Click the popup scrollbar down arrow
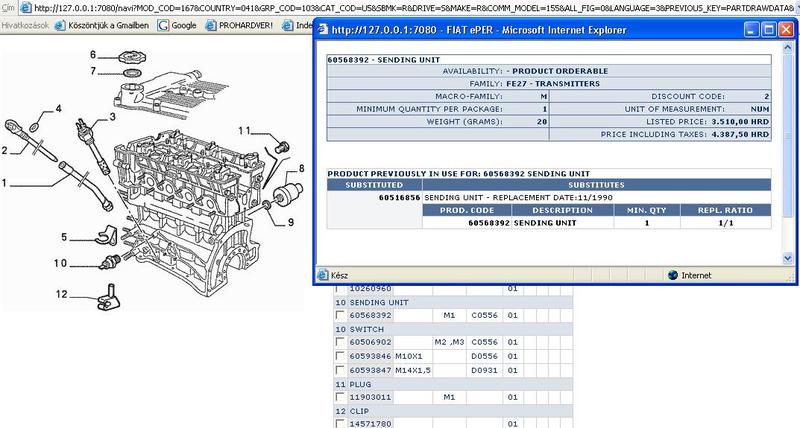Image resolution: width=800 pixels, height=428 pixels. pos(787,259)
